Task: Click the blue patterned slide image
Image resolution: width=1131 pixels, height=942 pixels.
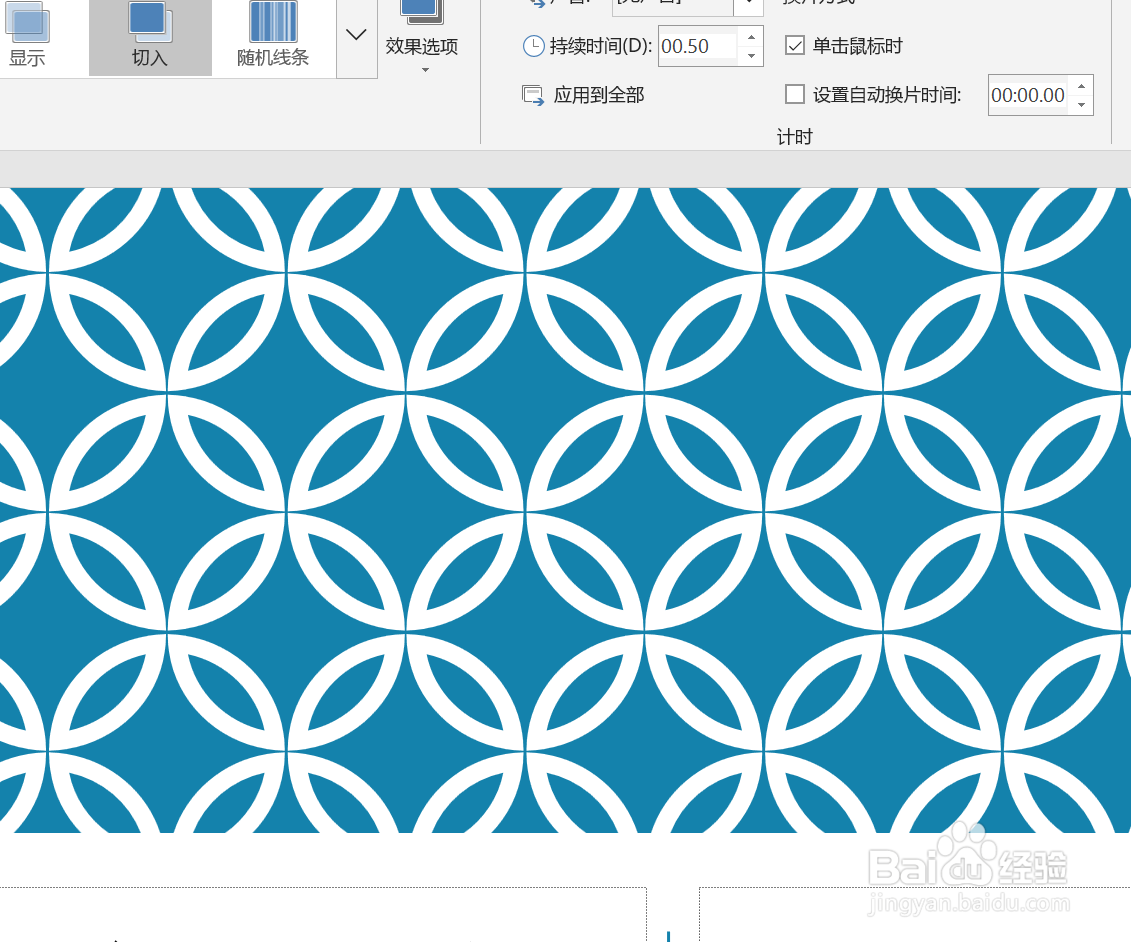Action: coord(566,510)
